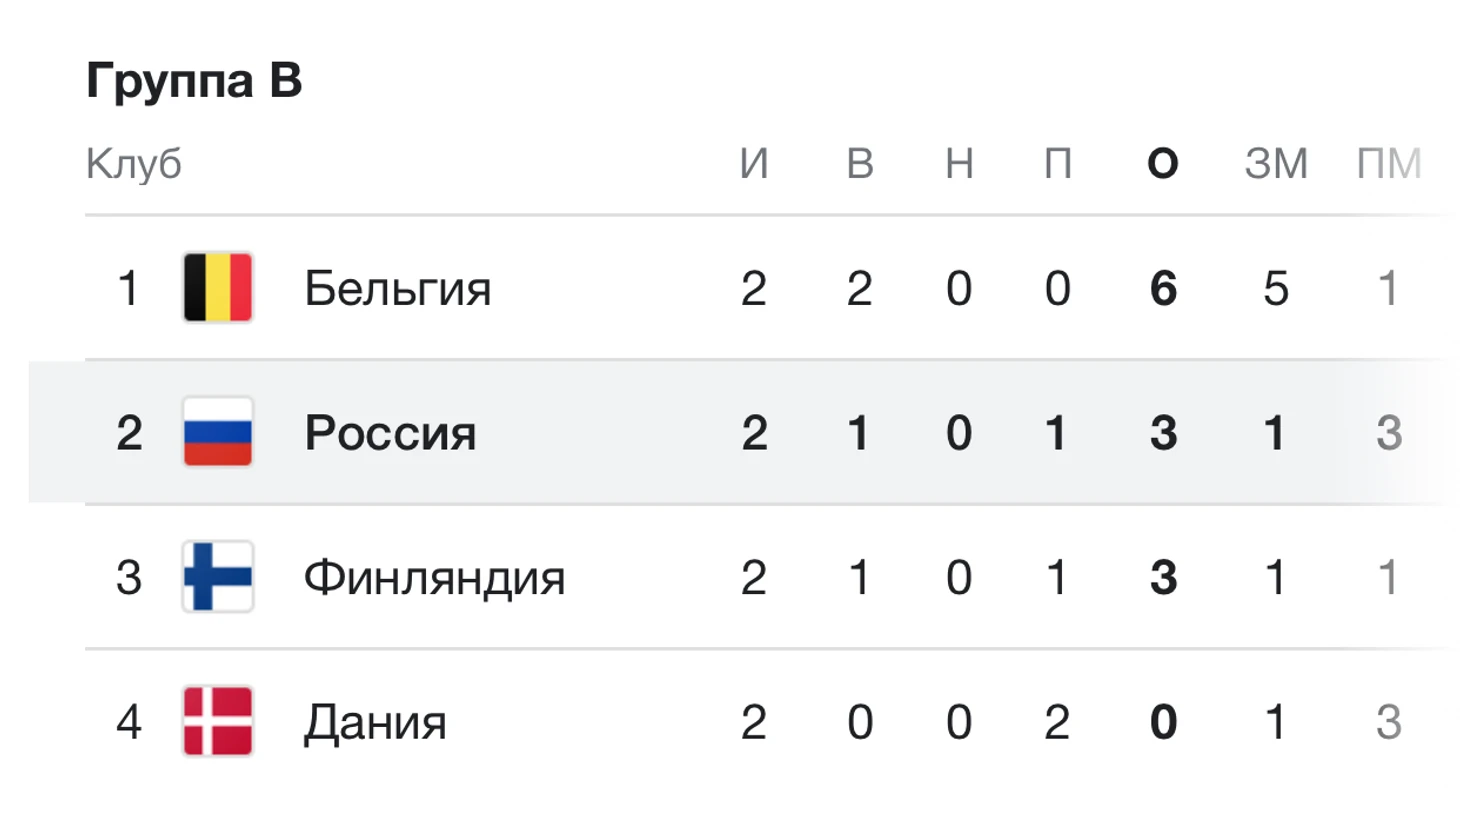Viewport: 1460px width, 813px height.
Task: Click the Belgium flag icon
Action: [x=218, y=288]
